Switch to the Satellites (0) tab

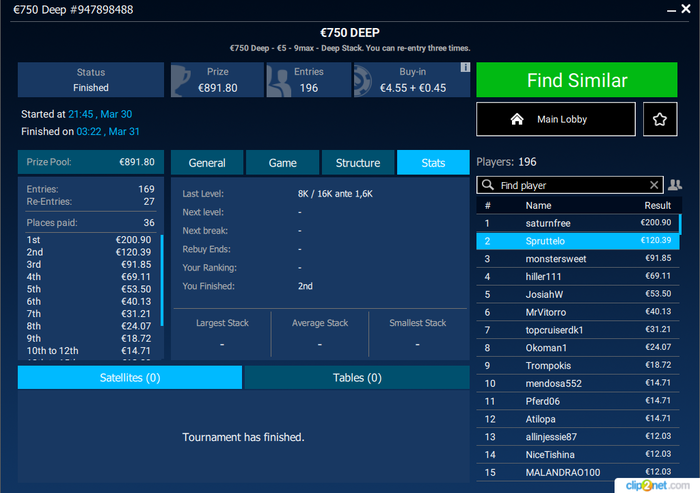coord(130,378)
